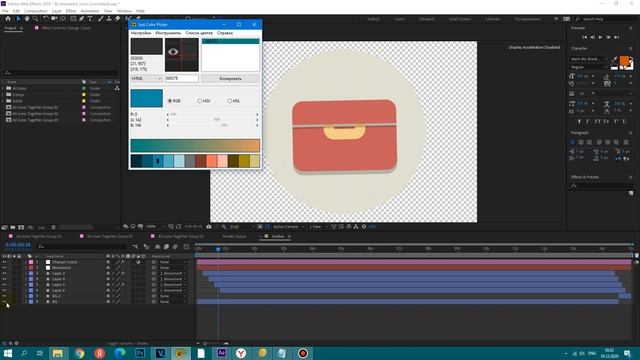
Task: Click the Graph Editor icon in timeline
Action: coord(187,247)
